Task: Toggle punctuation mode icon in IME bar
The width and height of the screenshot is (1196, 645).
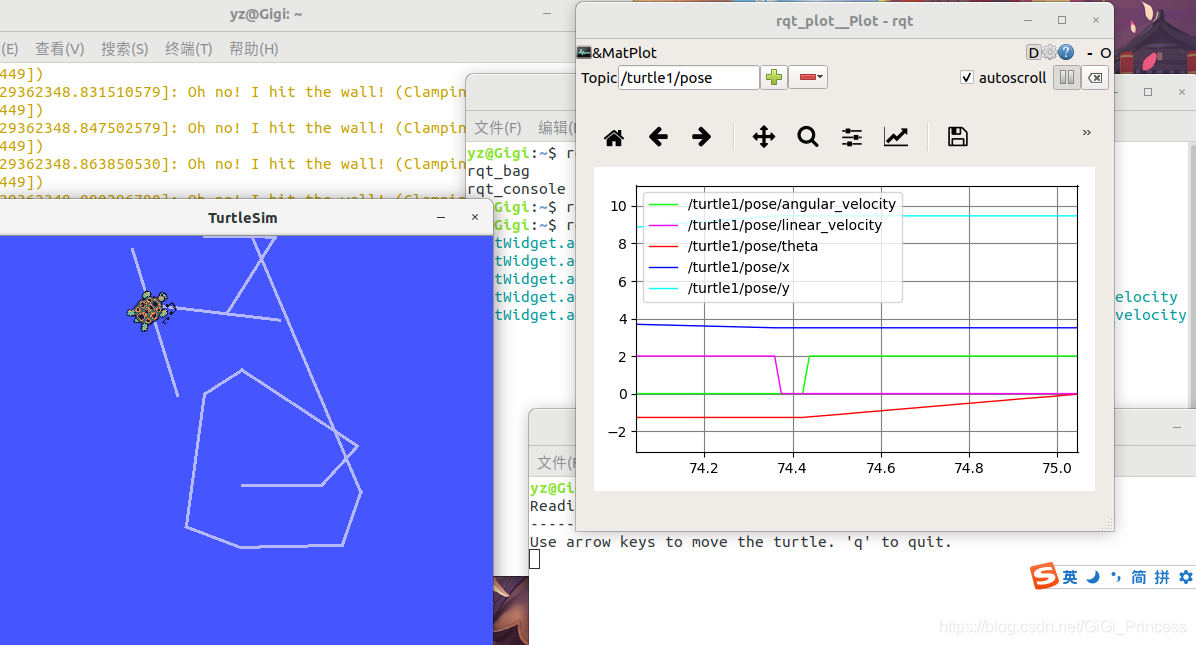Action: pyautogui.click(x=1116, y=577)
